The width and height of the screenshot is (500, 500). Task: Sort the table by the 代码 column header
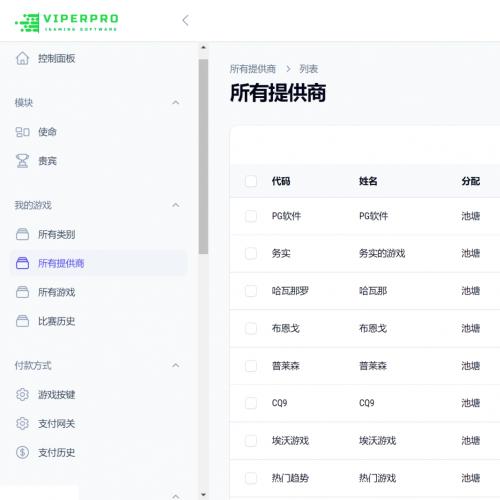pyautogui.click(x=281, y=181)
